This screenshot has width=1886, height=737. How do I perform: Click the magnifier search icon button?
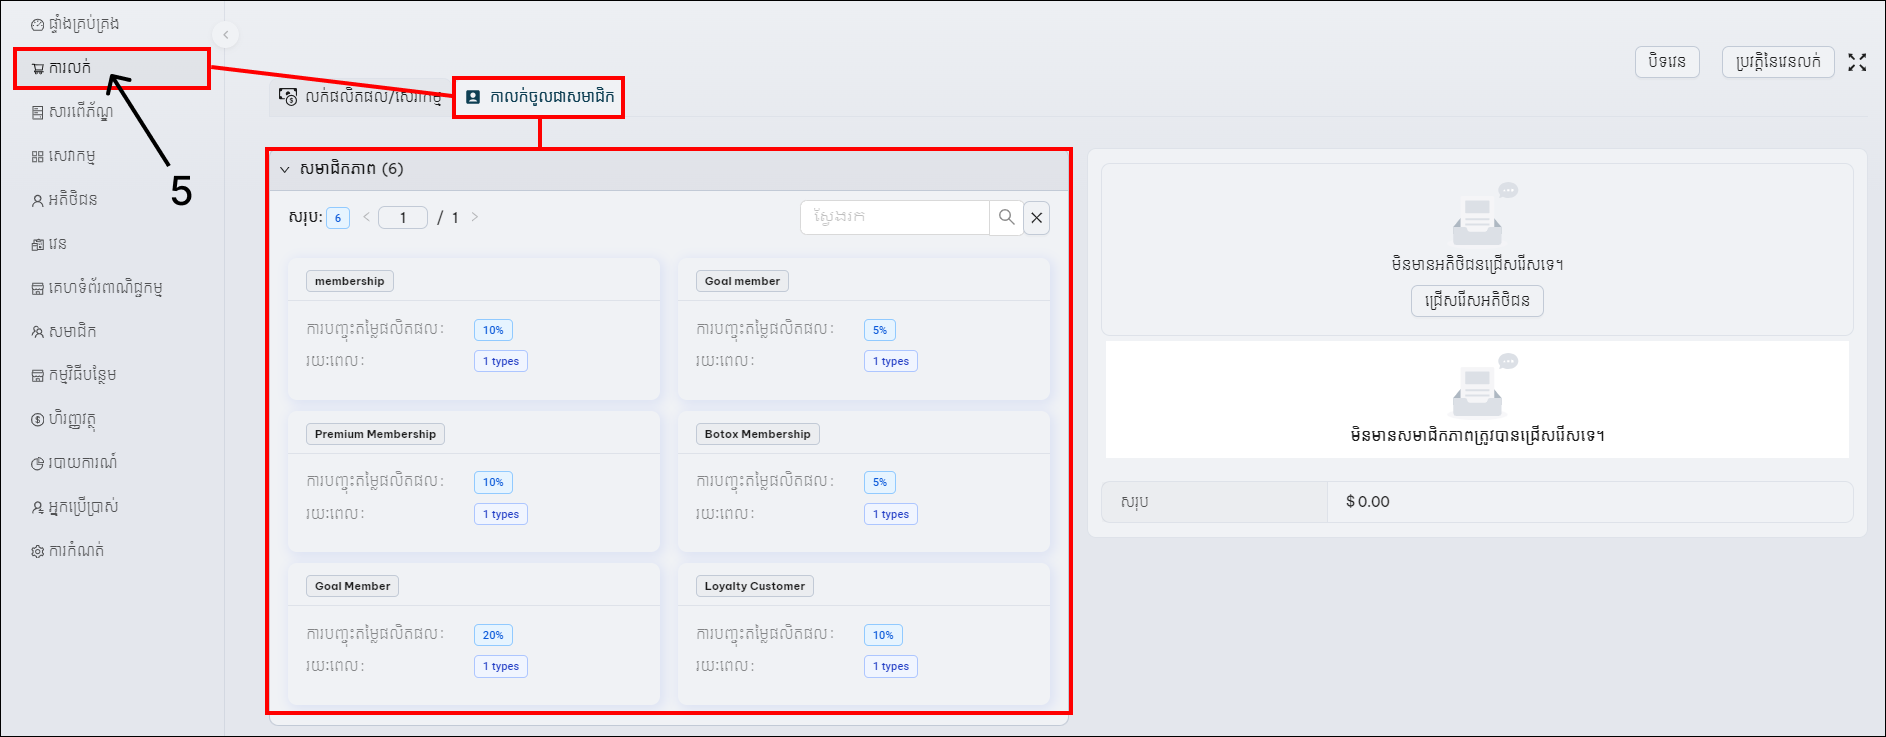click(x=1006, y=217)
